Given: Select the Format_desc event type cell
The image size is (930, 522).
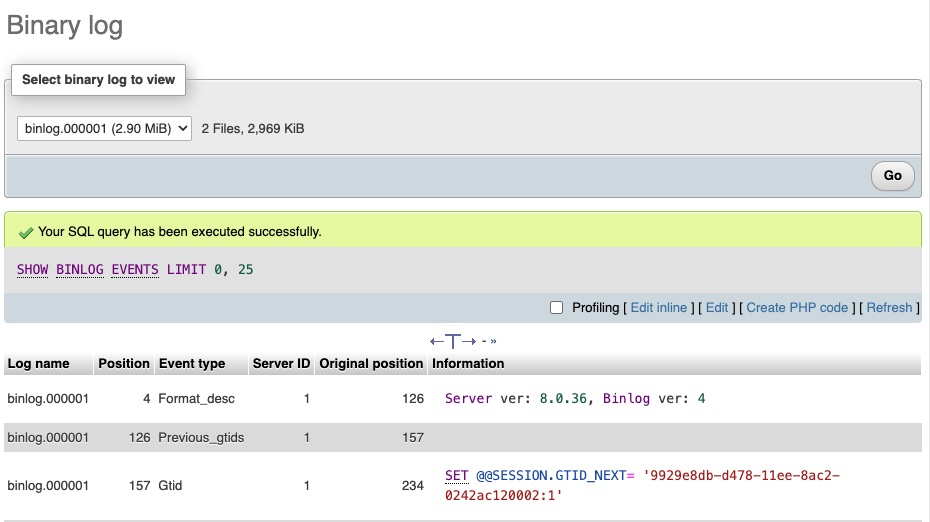Looking at the screenshot, I should pyautogui.click(x=196, y=399).
